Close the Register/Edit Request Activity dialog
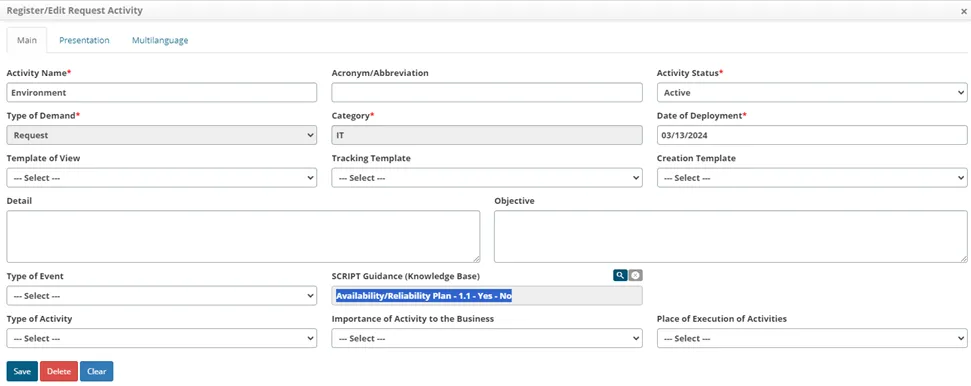This screenshot has width=971, height=386. click(x=964, y=11)
